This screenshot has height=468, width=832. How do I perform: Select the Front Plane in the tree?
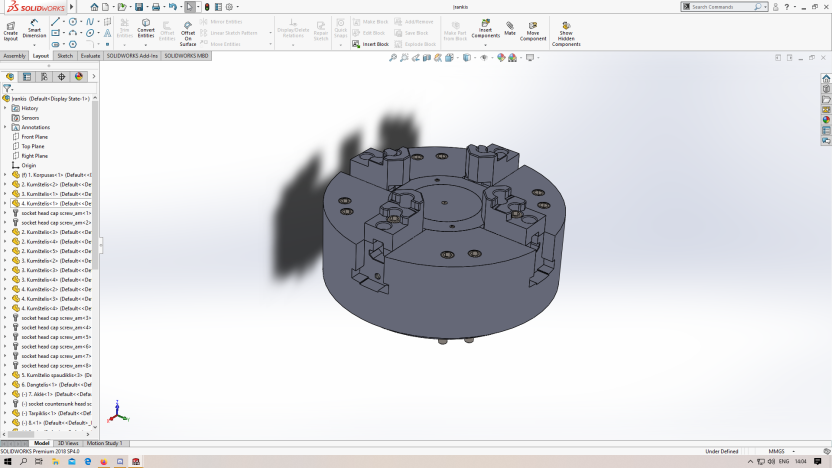pos(34,137)
